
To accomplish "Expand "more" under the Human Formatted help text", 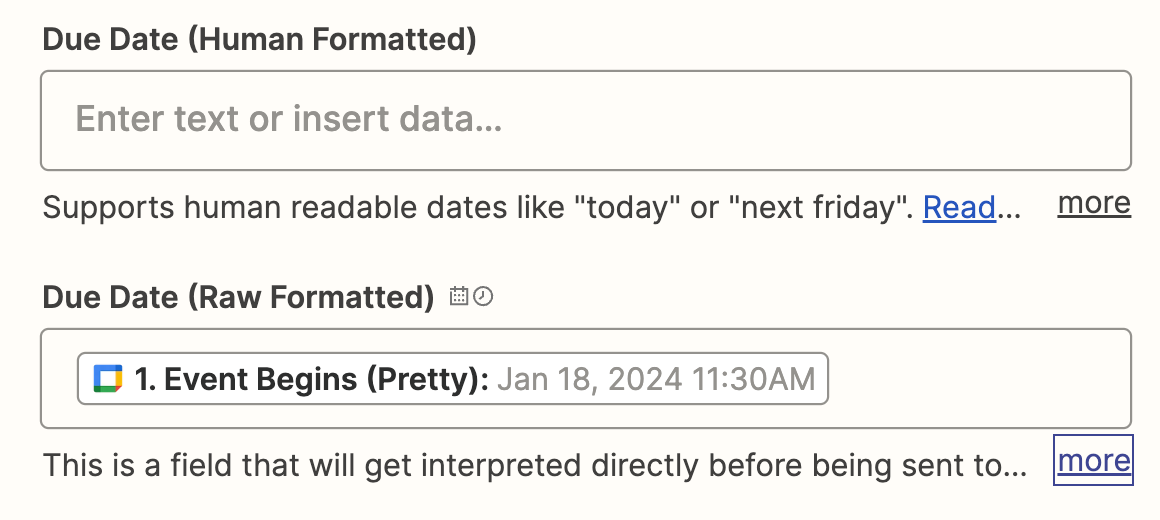I will (1093, 204).
